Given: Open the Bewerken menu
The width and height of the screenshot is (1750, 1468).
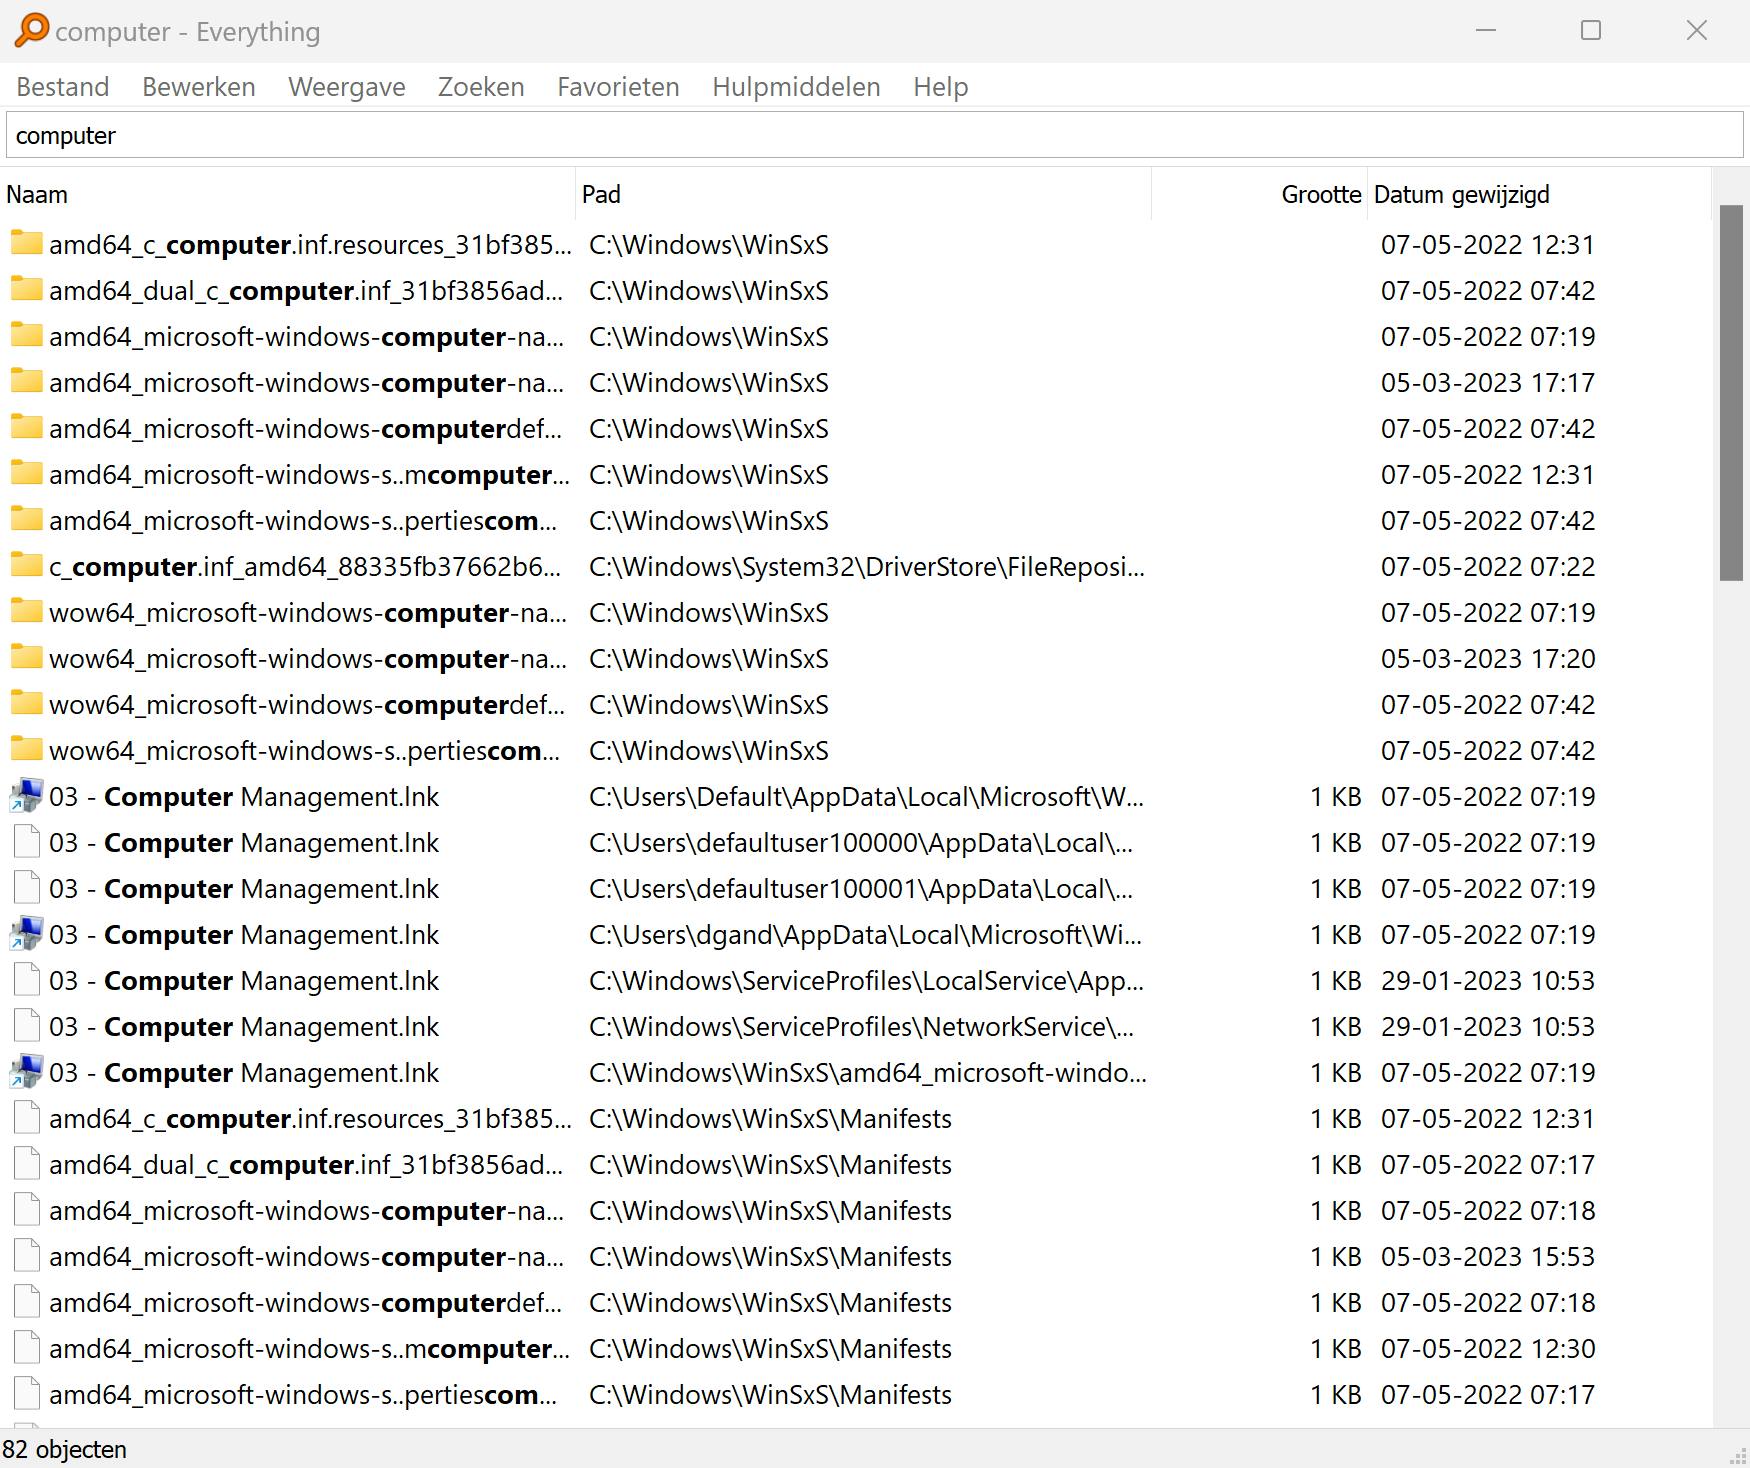Looking at the screenshot, I should pyautogui.click(x=199, y=87).
